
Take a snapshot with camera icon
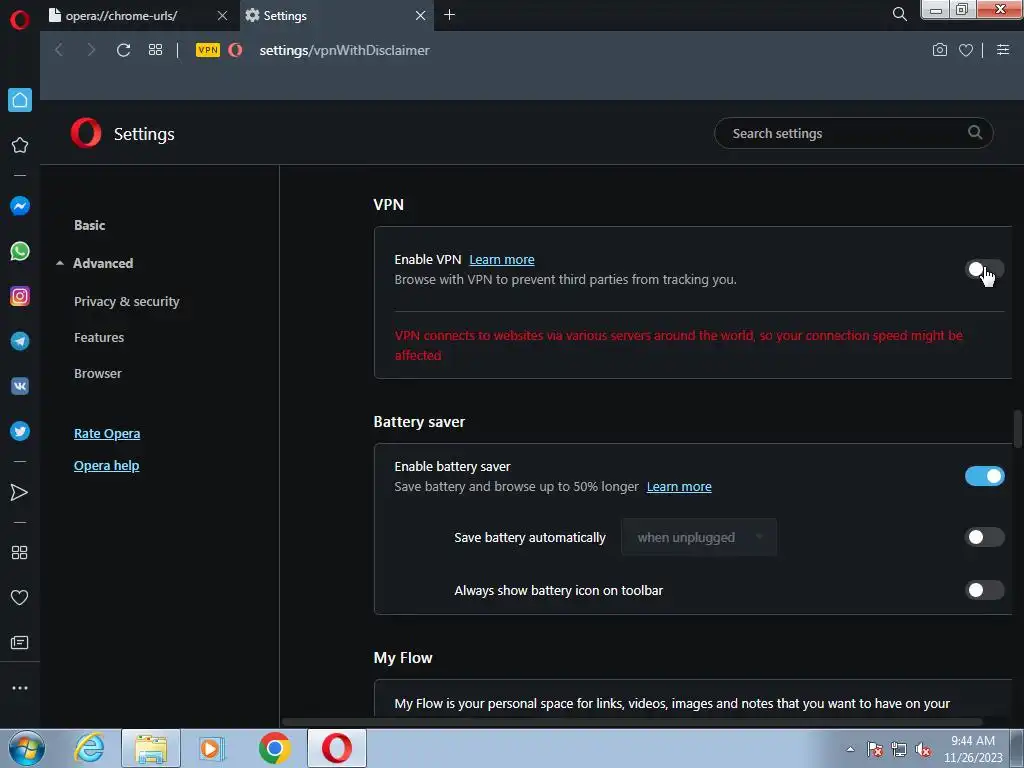point(940,50)
